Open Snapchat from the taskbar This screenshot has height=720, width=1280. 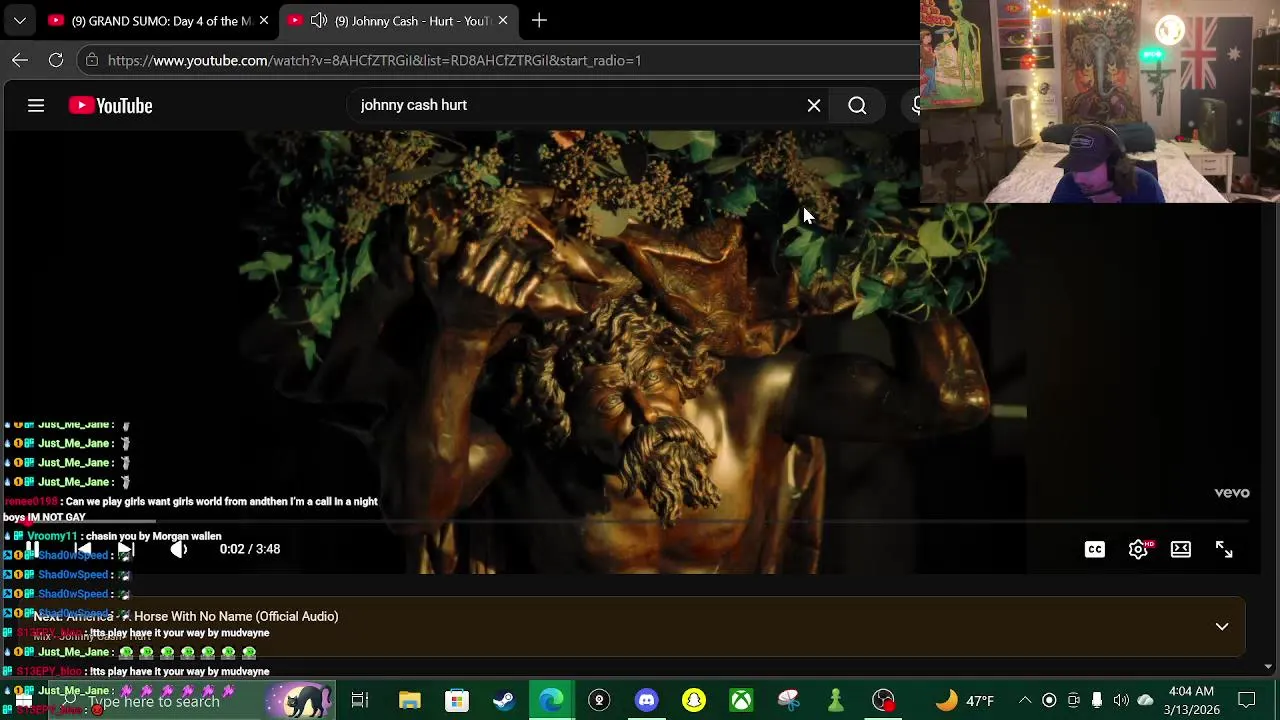click(694, 700)
